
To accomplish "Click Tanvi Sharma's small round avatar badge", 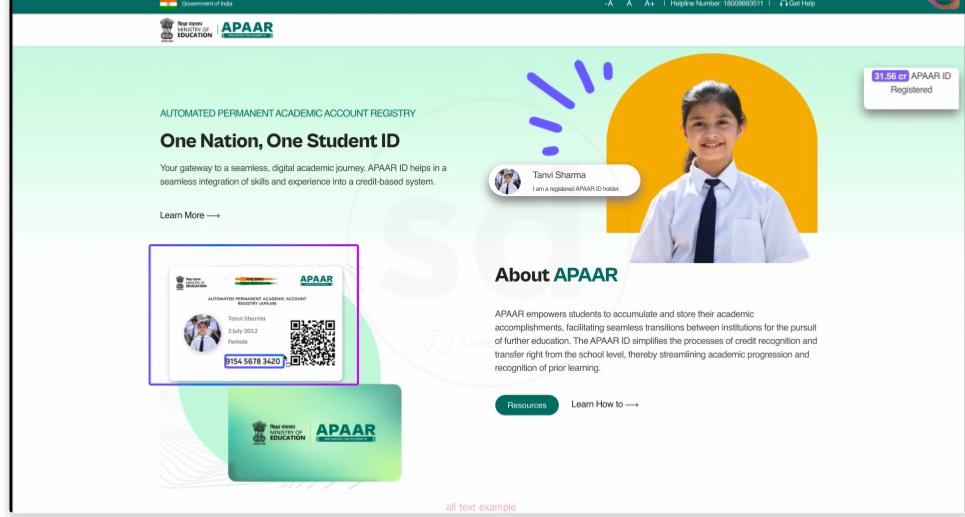I will pyautogui.click(x=508, y=181).
